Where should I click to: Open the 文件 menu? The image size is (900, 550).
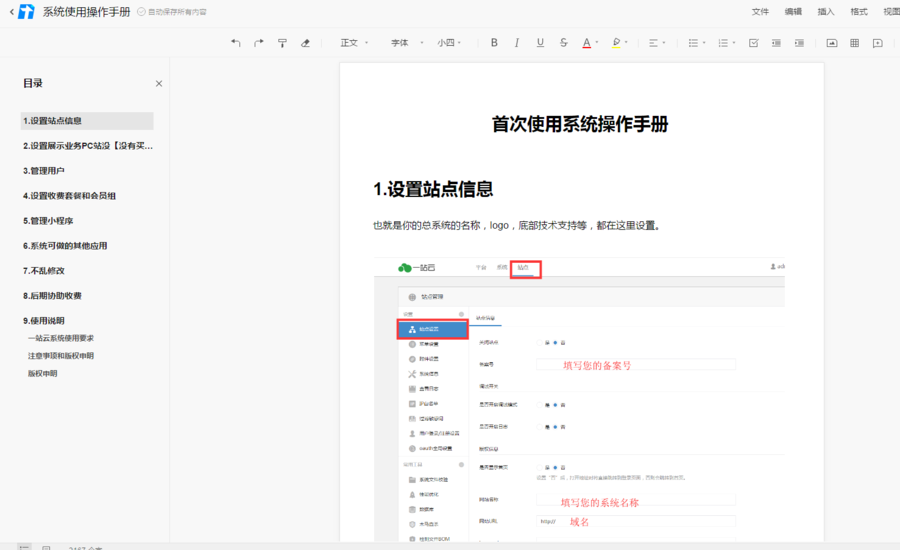tap(760, 12)
